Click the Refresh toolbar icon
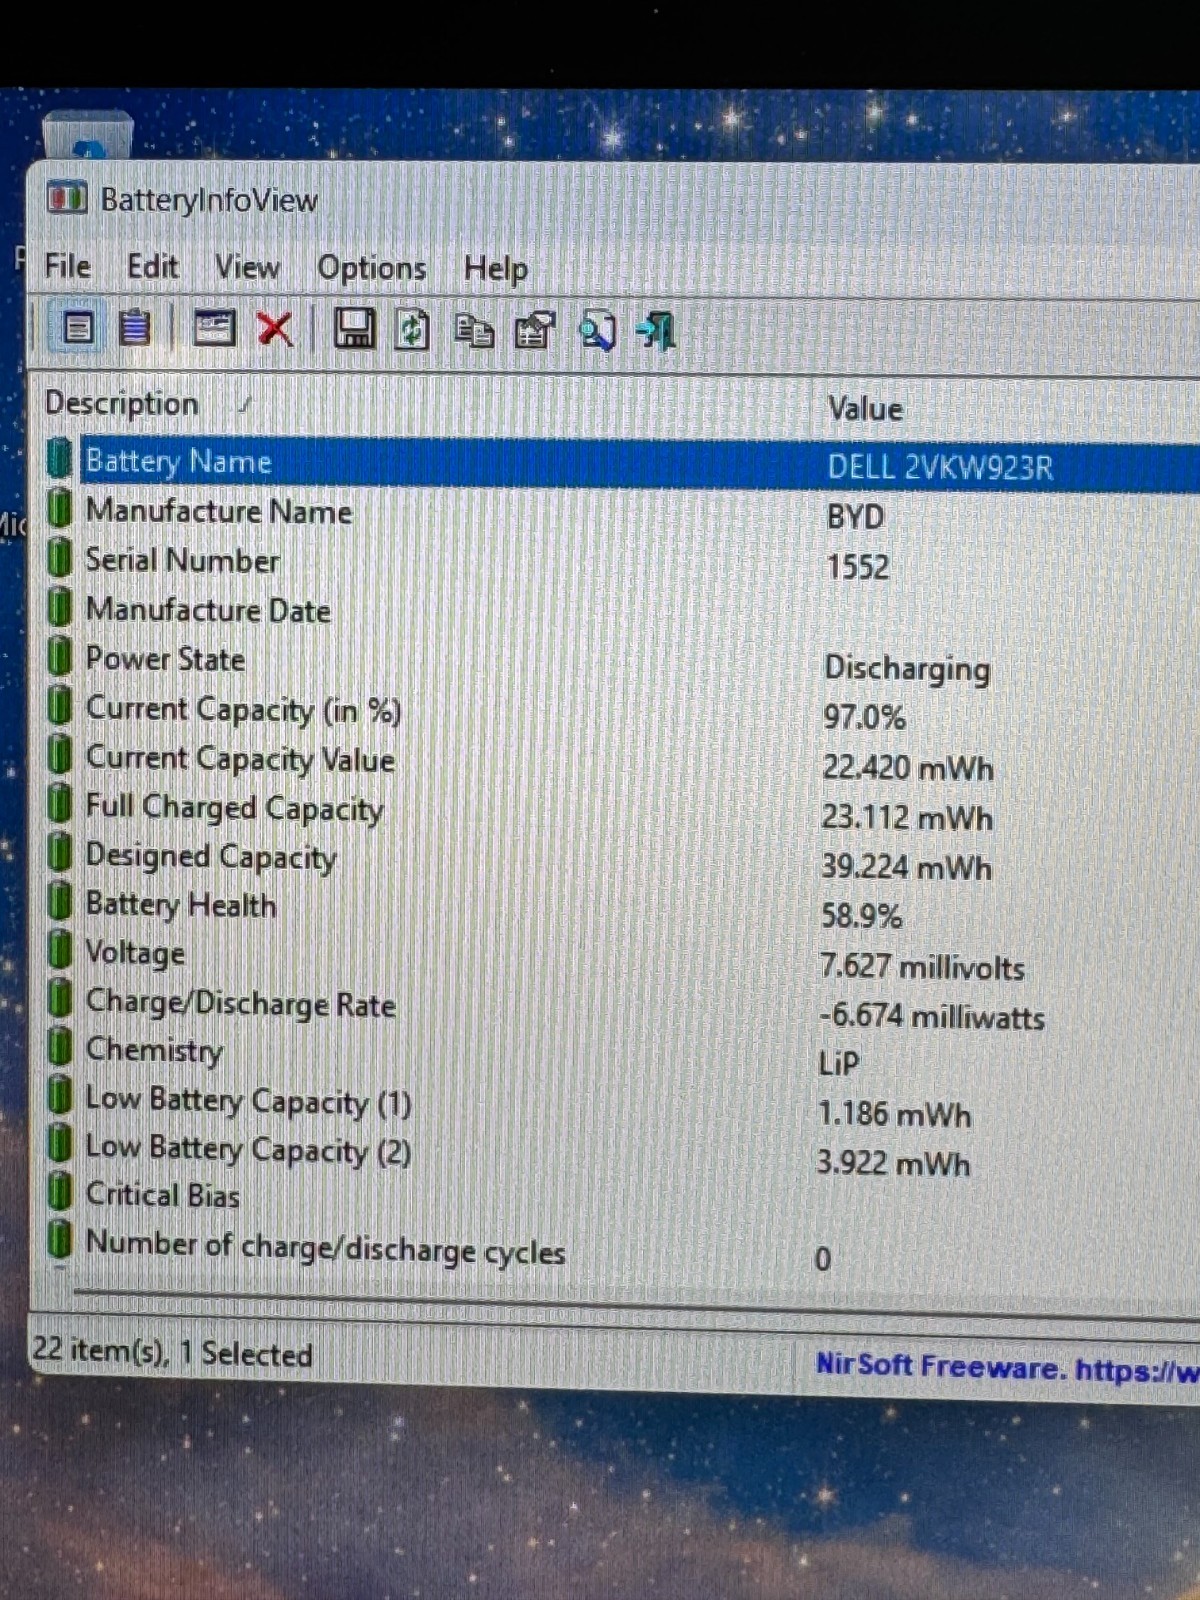This screenshot has width=1200, height=1600. (412, 329)
